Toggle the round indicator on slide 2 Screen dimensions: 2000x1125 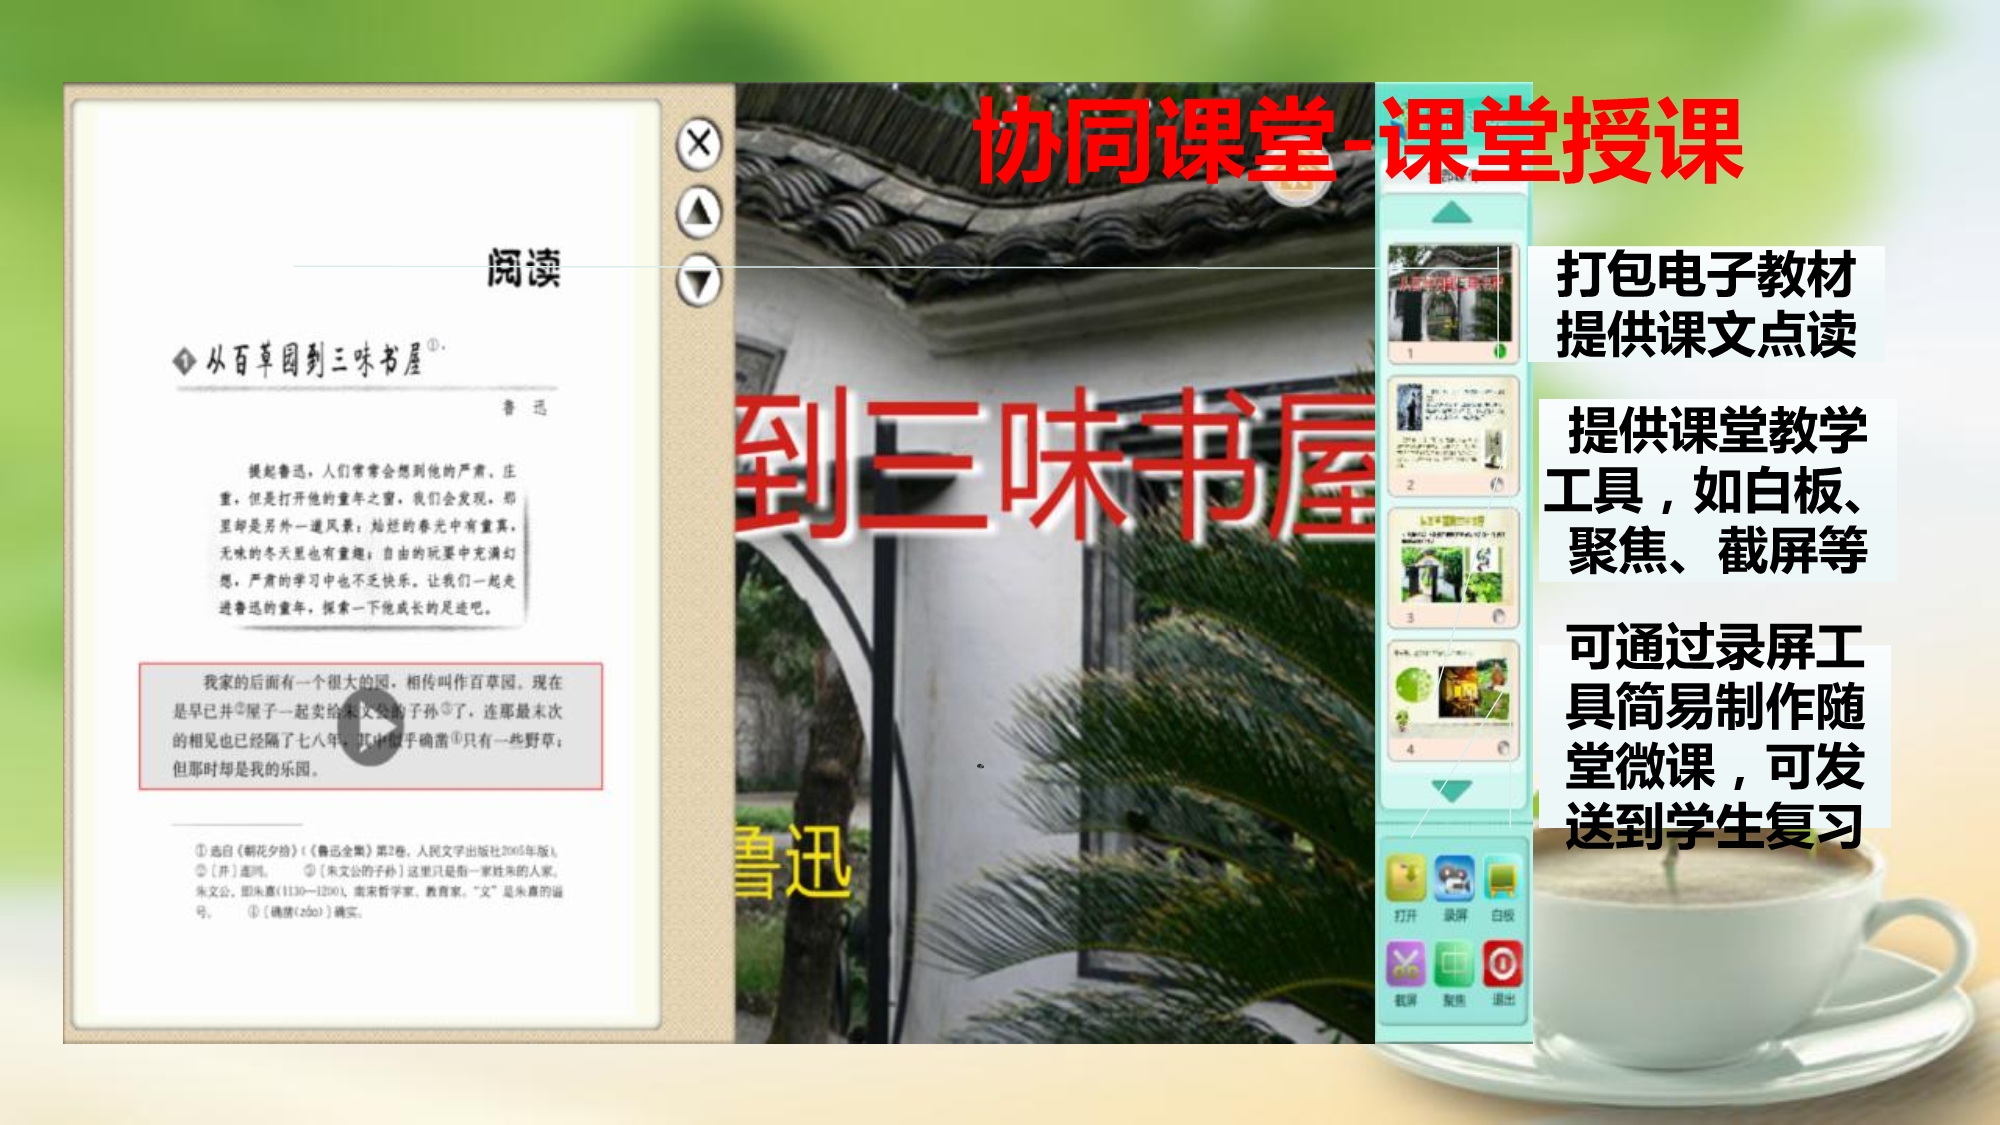click(1498, 484)
